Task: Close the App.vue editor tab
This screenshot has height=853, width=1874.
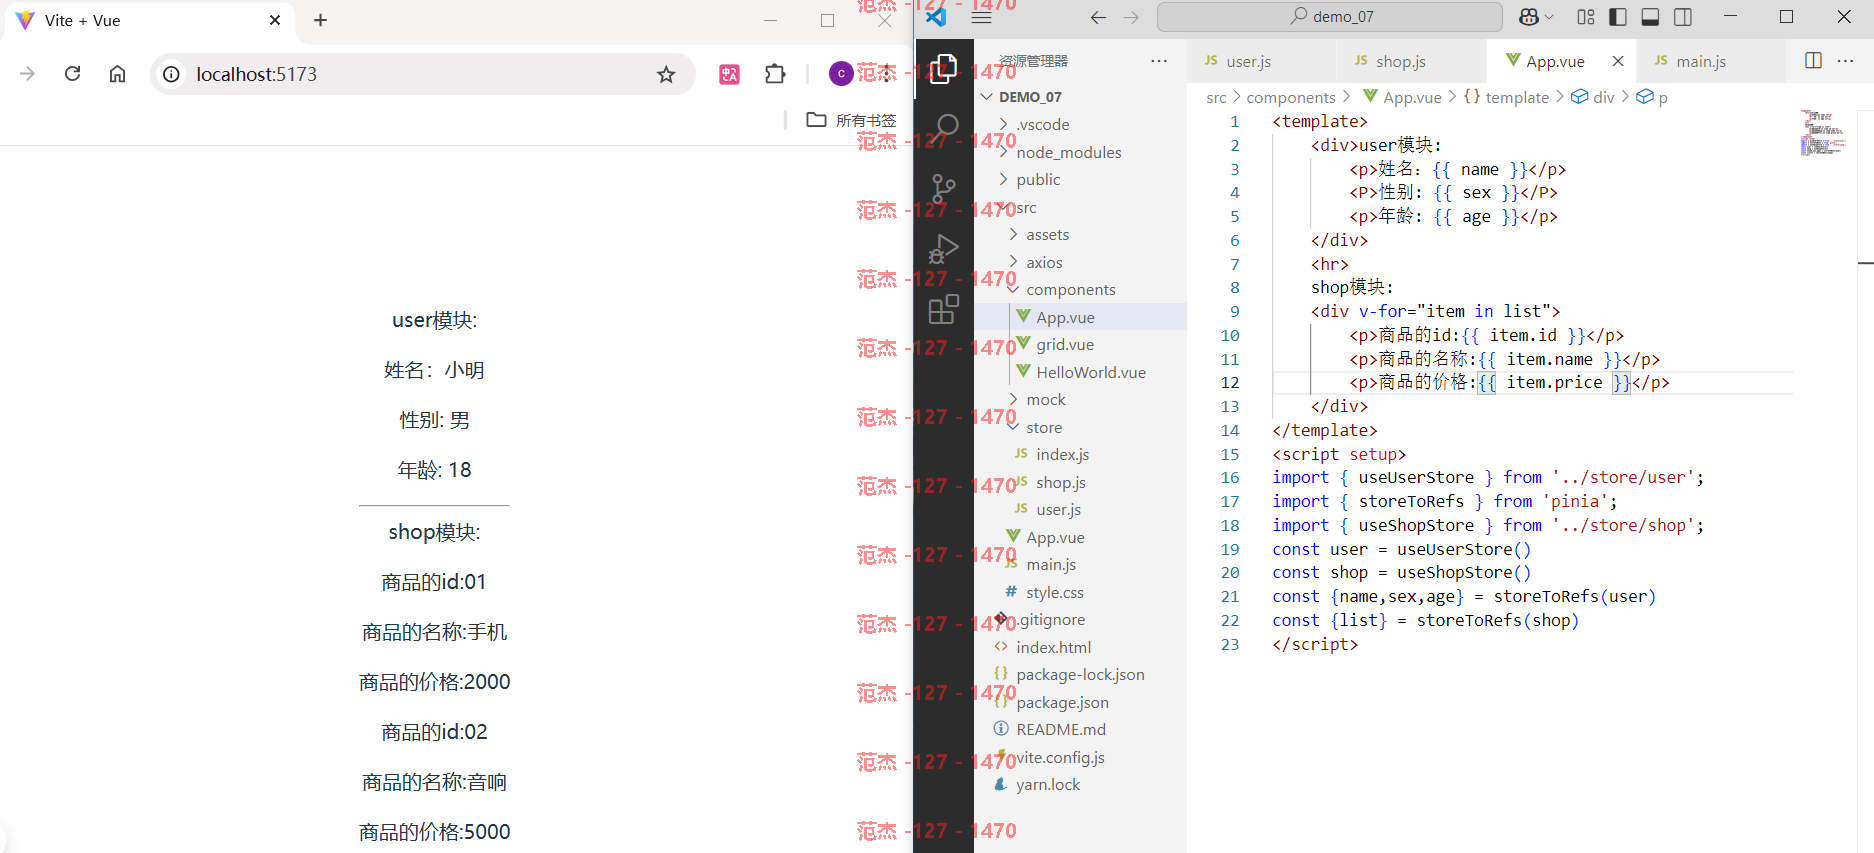Action: pyautogui.click(x=1618, y=61)
